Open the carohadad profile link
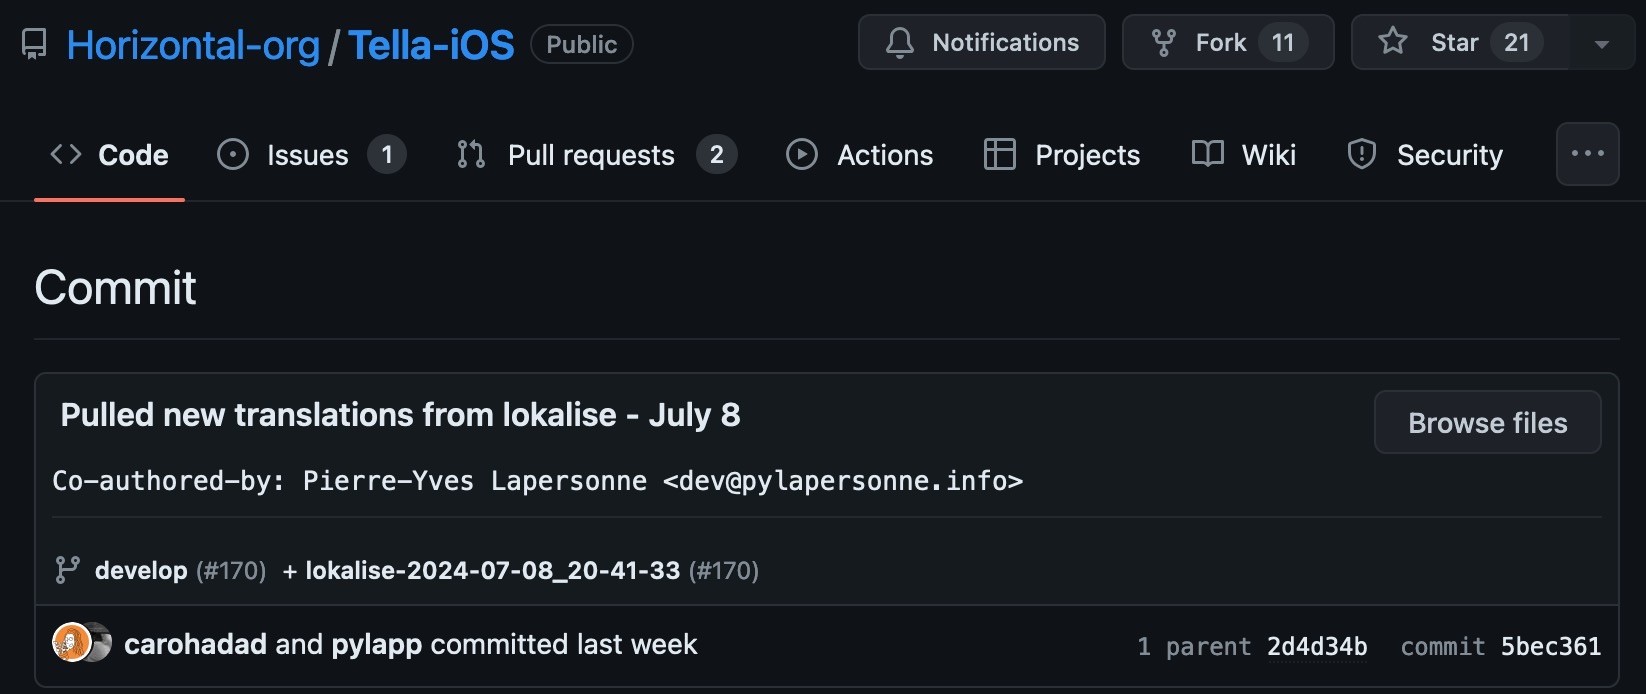The image size is (1646, 694). (x=195, y=644)
